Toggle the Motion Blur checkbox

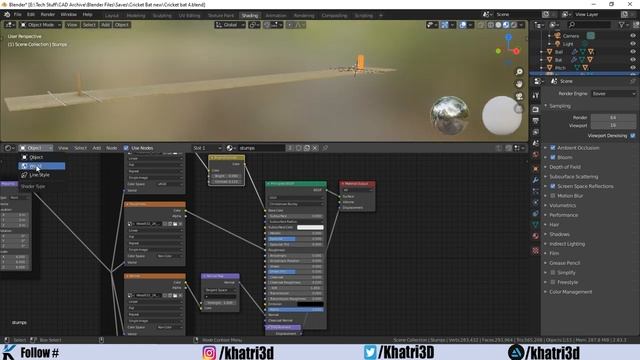[x=553, y=196]
